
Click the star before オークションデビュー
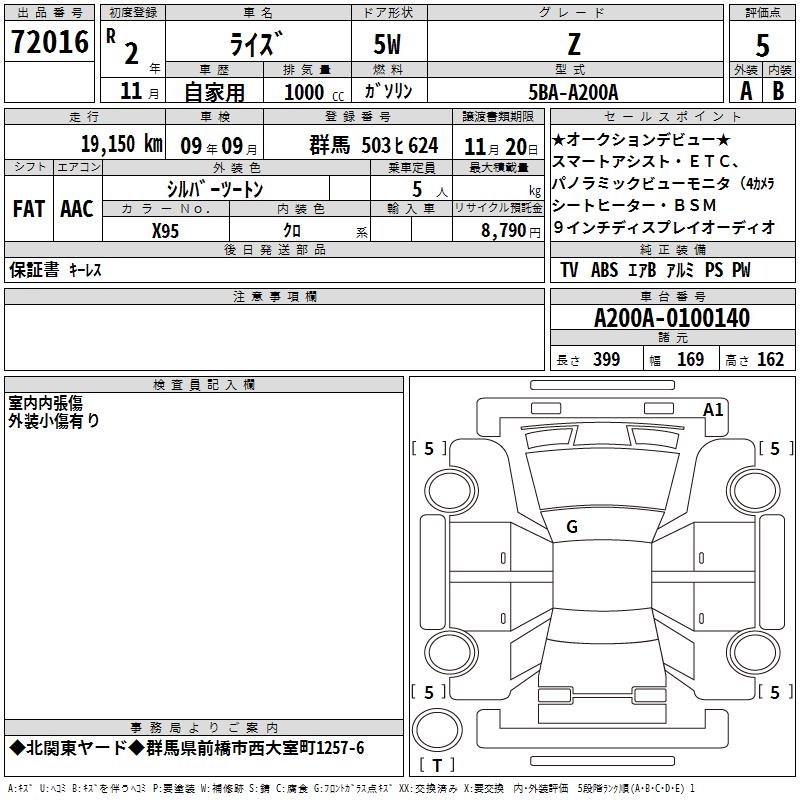coord(558,139)
